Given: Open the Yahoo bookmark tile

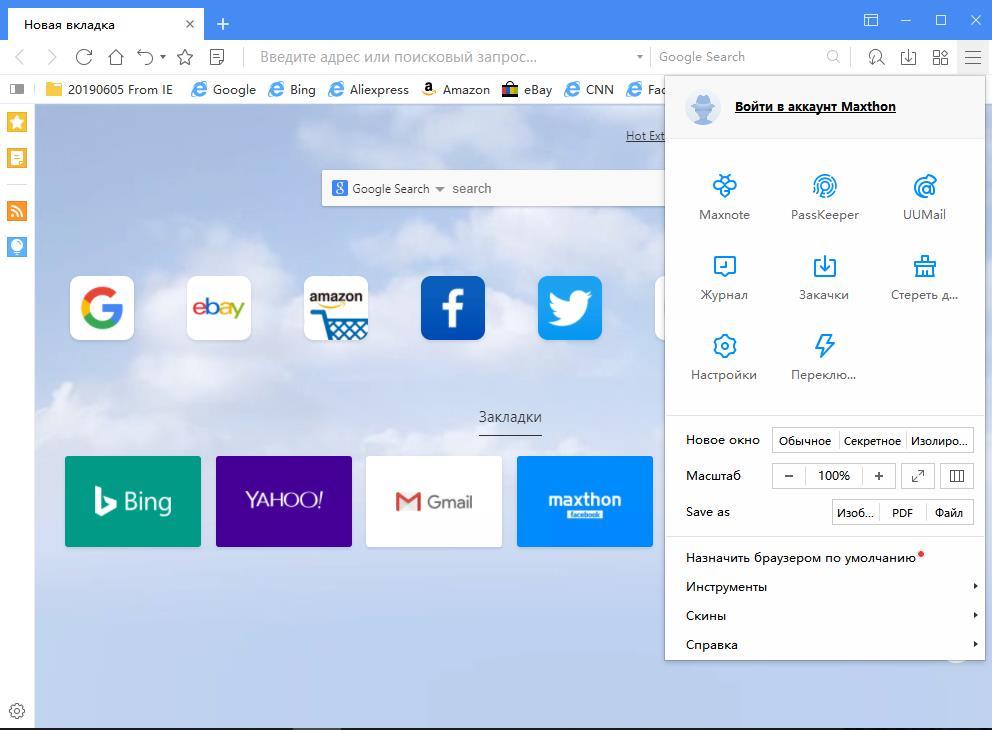Looking at the screenshot, I should pyautogui.click(x=284, y=502).
